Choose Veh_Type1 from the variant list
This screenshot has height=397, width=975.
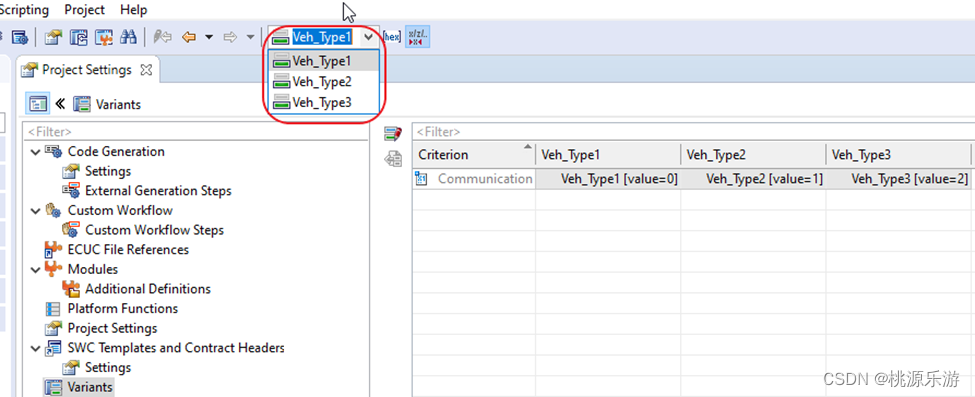(323, 61)
